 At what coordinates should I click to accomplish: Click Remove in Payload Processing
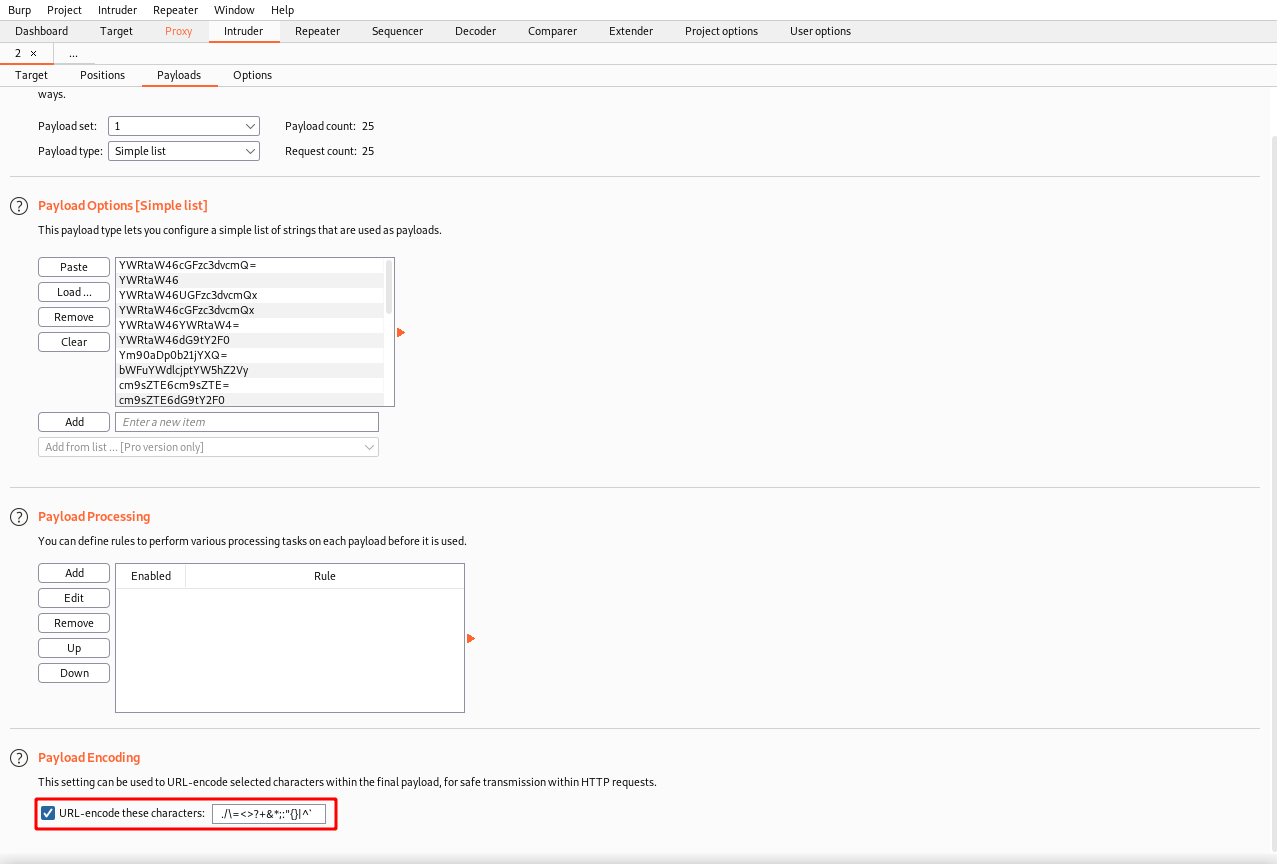[x=74, y=623]
